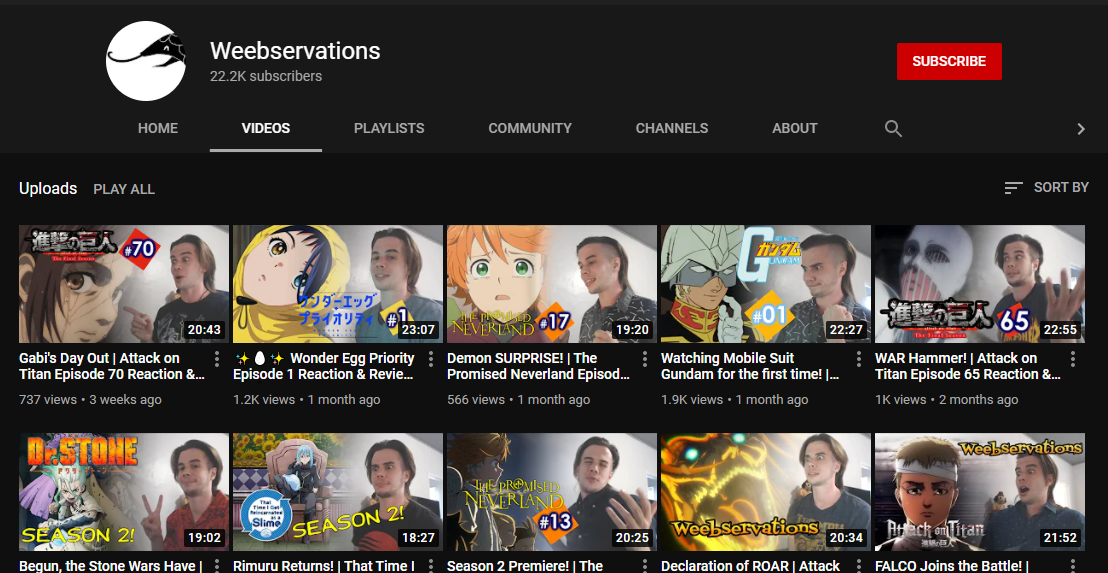Screen dimensions: 1108x573
Task: Click the right chevron to show more tabs
Action: [x=1080, y=129]
